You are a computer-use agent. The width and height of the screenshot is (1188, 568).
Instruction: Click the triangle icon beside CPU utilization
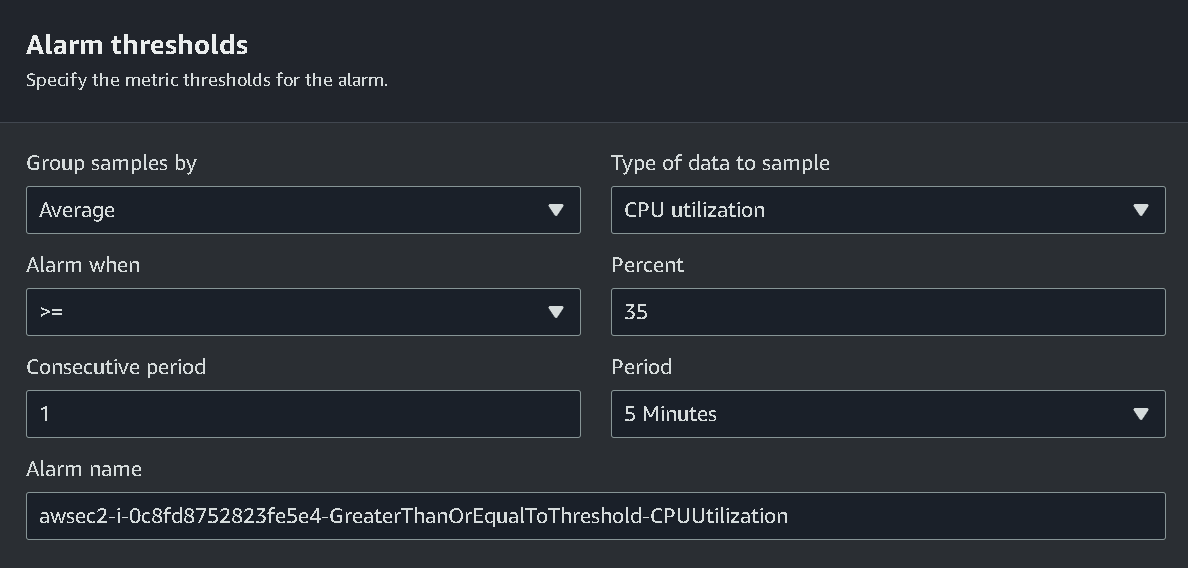[1141, 210]
